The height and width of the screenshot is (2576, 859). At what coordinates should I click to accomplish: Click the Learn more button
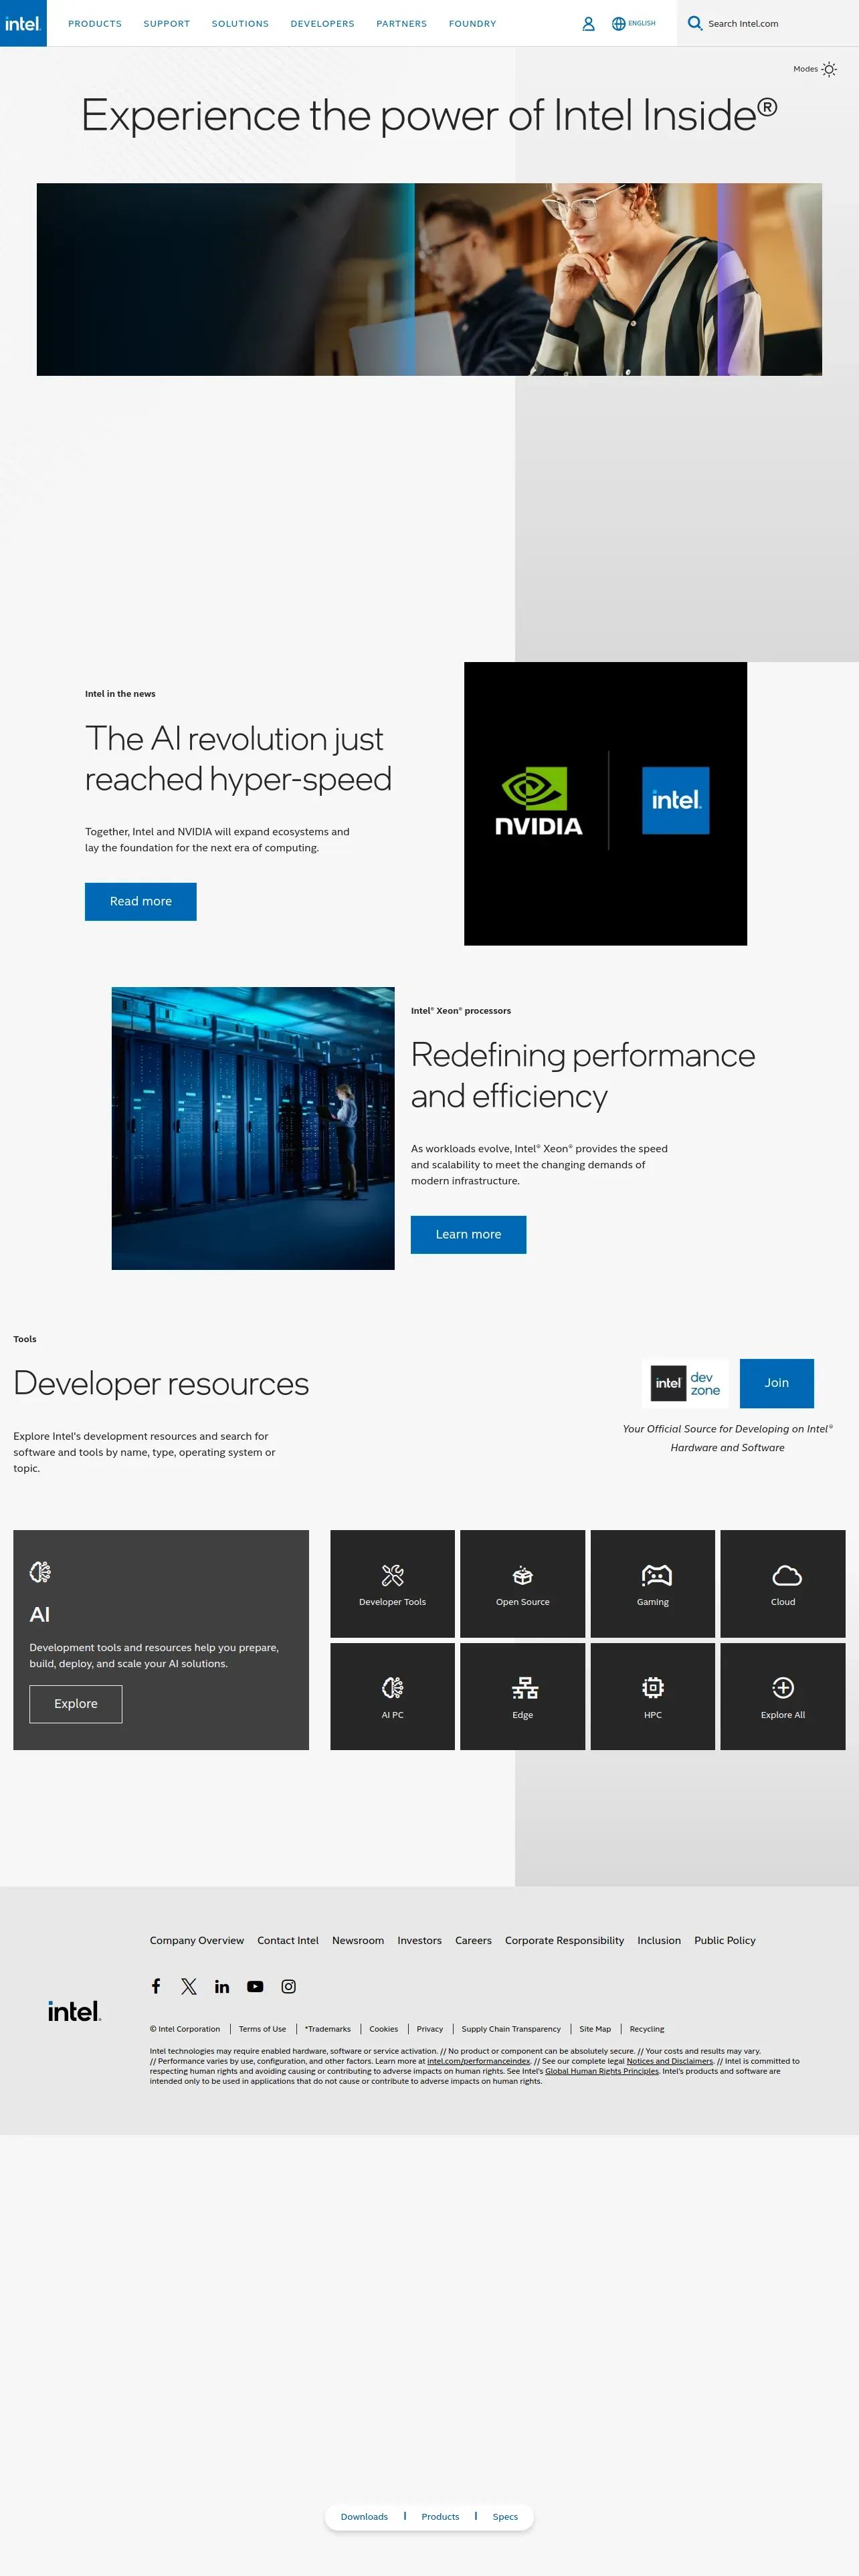(468, 1234)
